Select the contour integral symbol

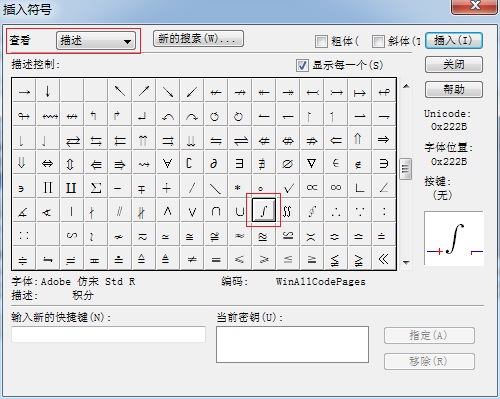(x=312, y=211)
